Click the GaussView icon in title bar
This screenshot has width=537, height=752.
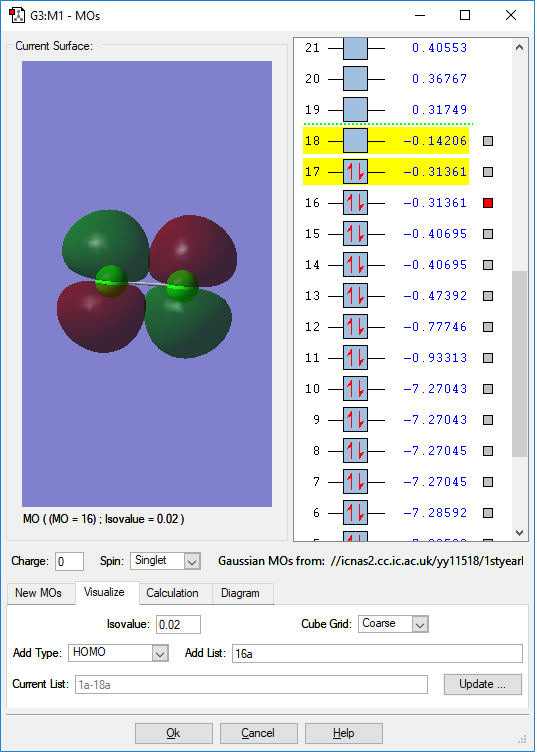[17, 15]
